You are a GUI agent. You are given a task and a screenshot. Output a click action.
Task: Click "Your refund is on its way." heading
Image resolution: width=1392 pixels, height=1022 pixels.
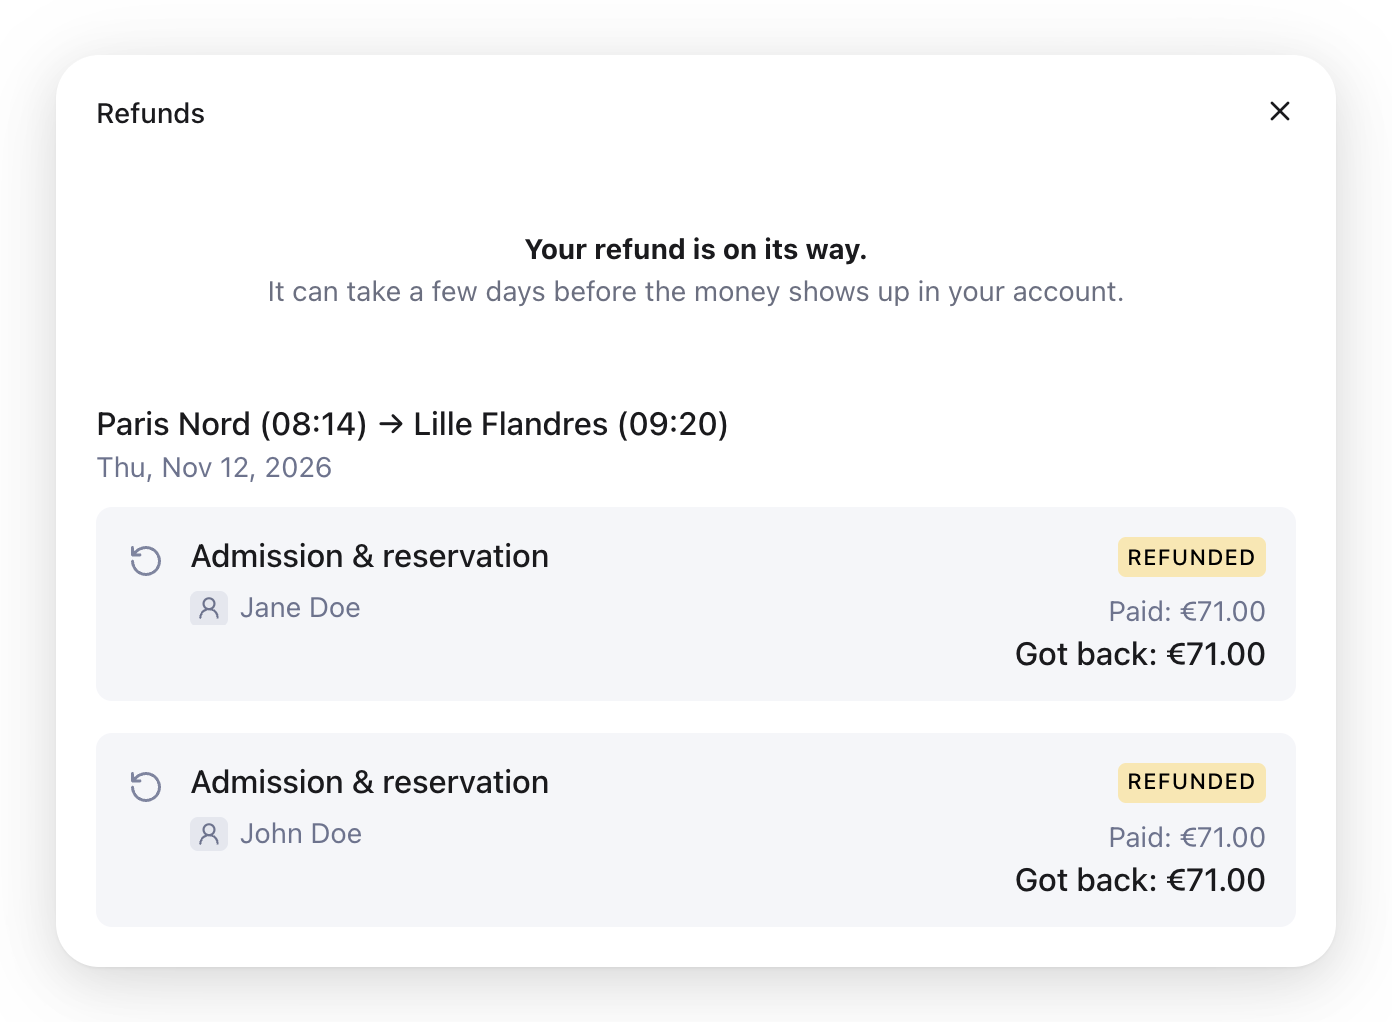(x=696, y=249)
